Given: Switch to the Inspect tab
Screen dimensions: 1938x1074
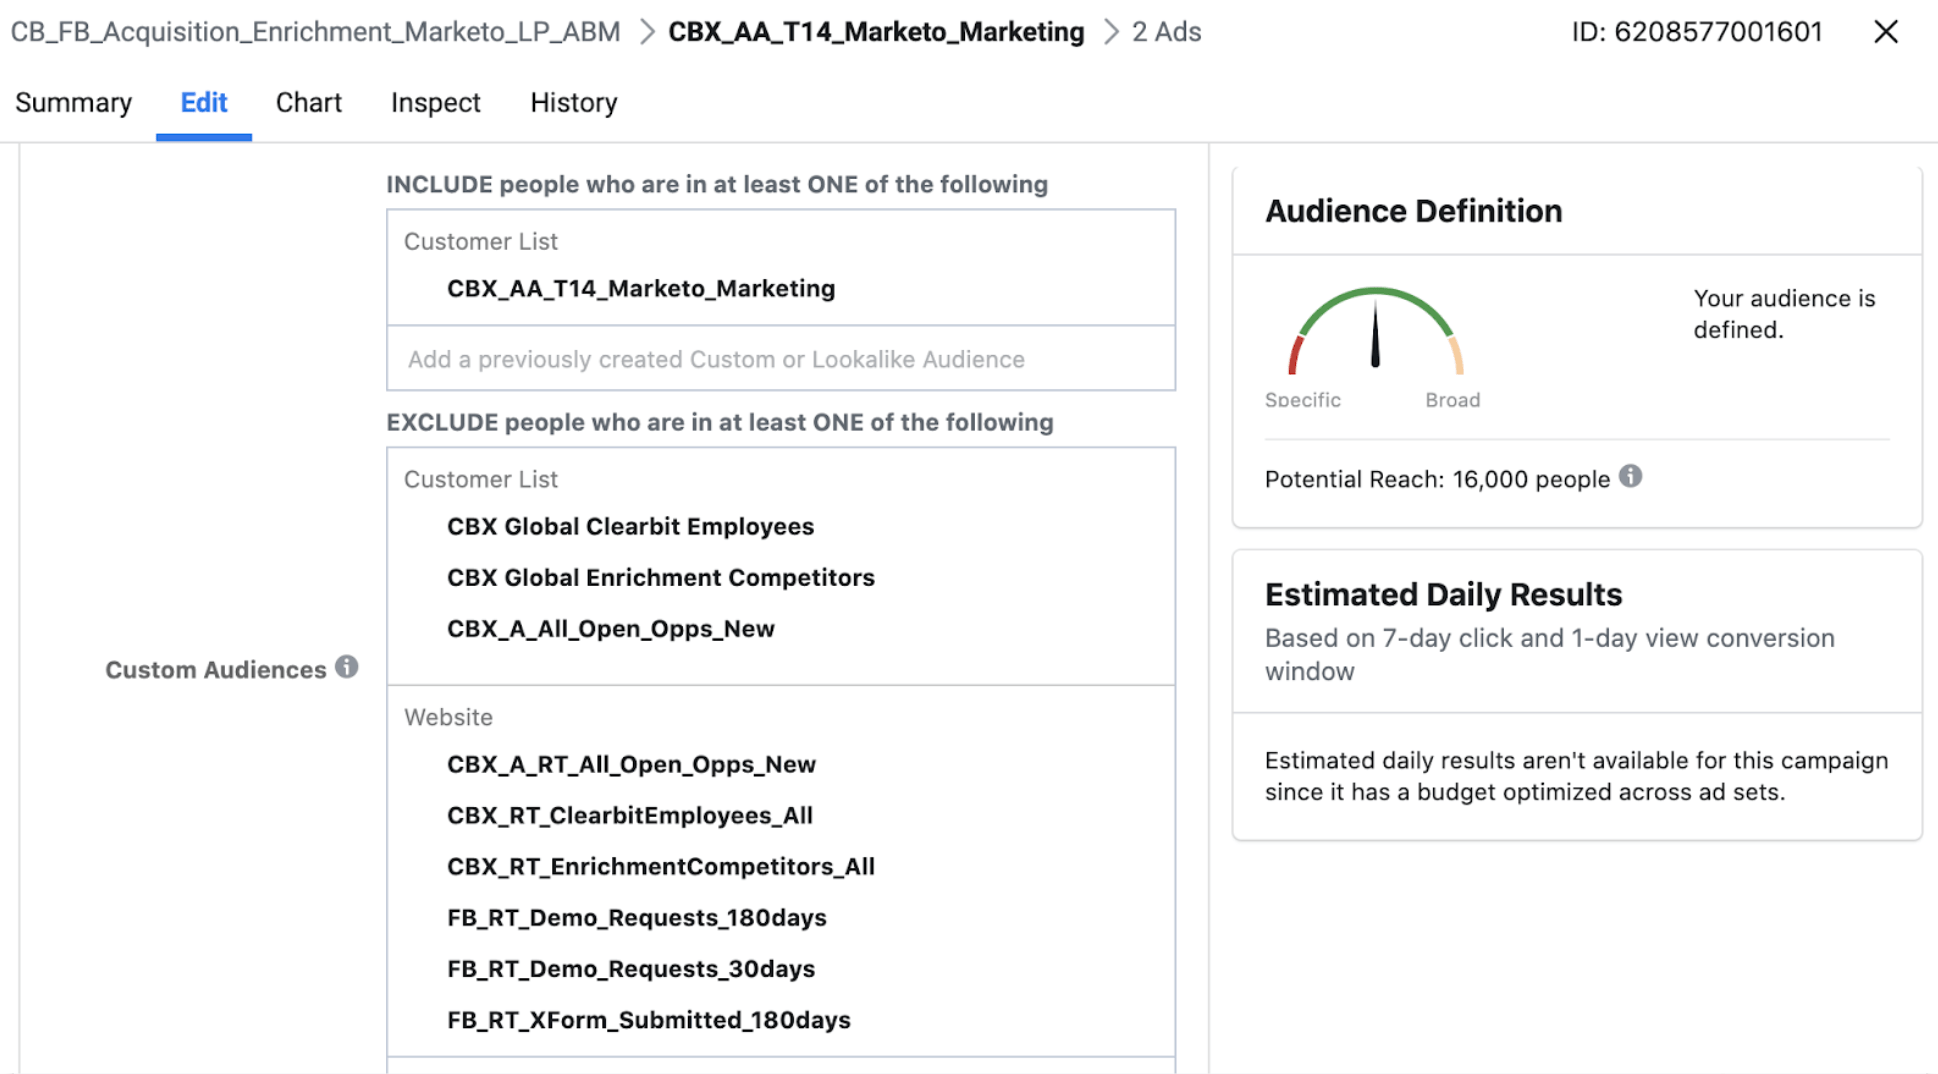Looking at the screenshot, I should [x=436, y=102].
